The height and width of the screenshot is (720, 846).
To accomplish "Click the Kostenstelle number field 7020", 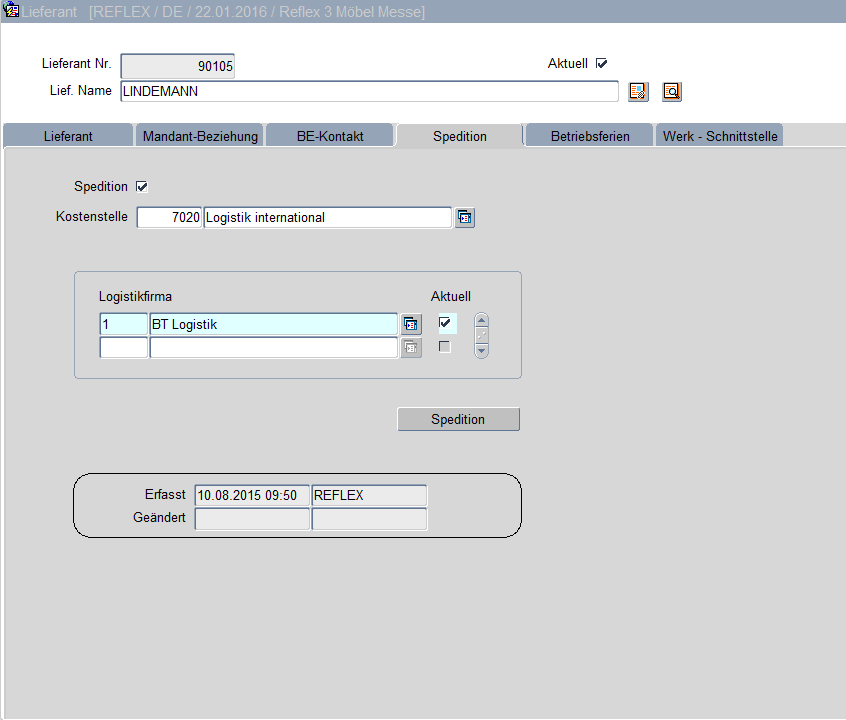I will coord(169,217).
